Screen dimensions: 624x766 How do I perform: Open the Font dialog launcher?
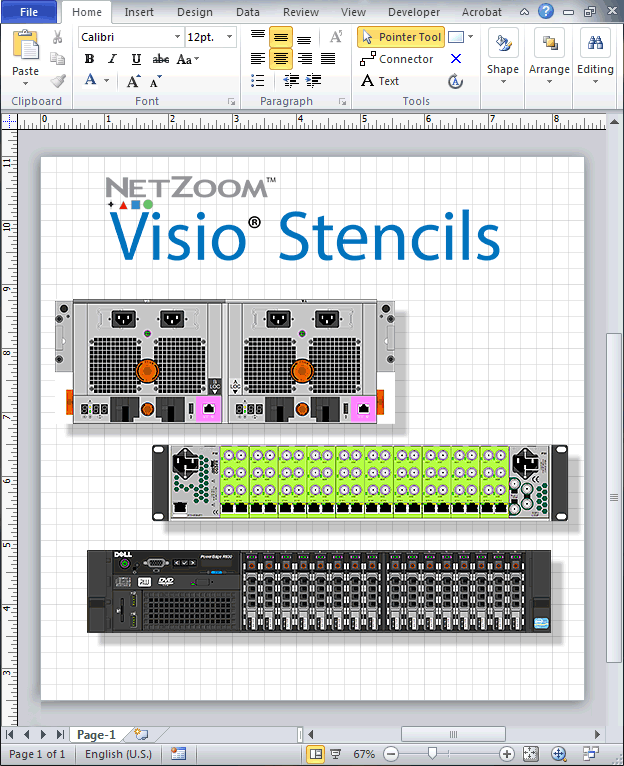[x=231, y=102]
